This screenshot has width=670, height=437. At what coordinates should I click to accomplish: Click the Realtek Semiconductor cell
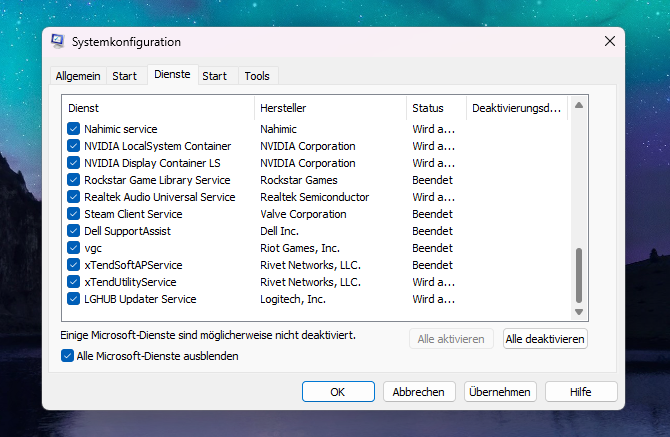click(x=314, y=197)
